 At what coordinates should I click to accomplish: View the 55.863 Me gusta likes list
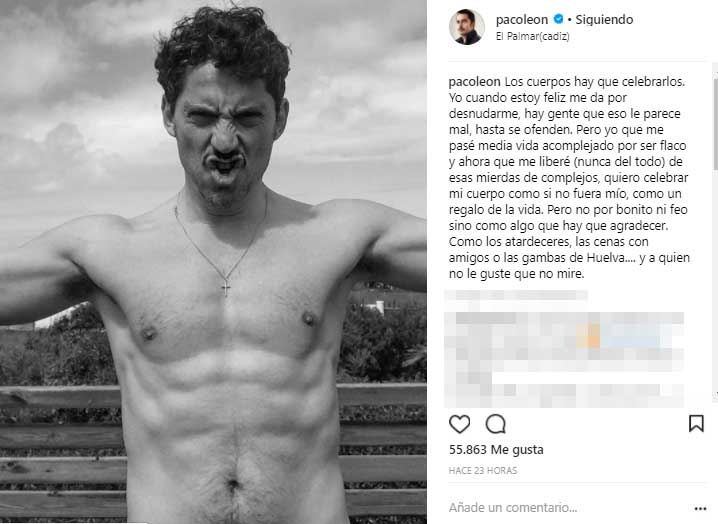pyautogui.click(x=496, y=450)
